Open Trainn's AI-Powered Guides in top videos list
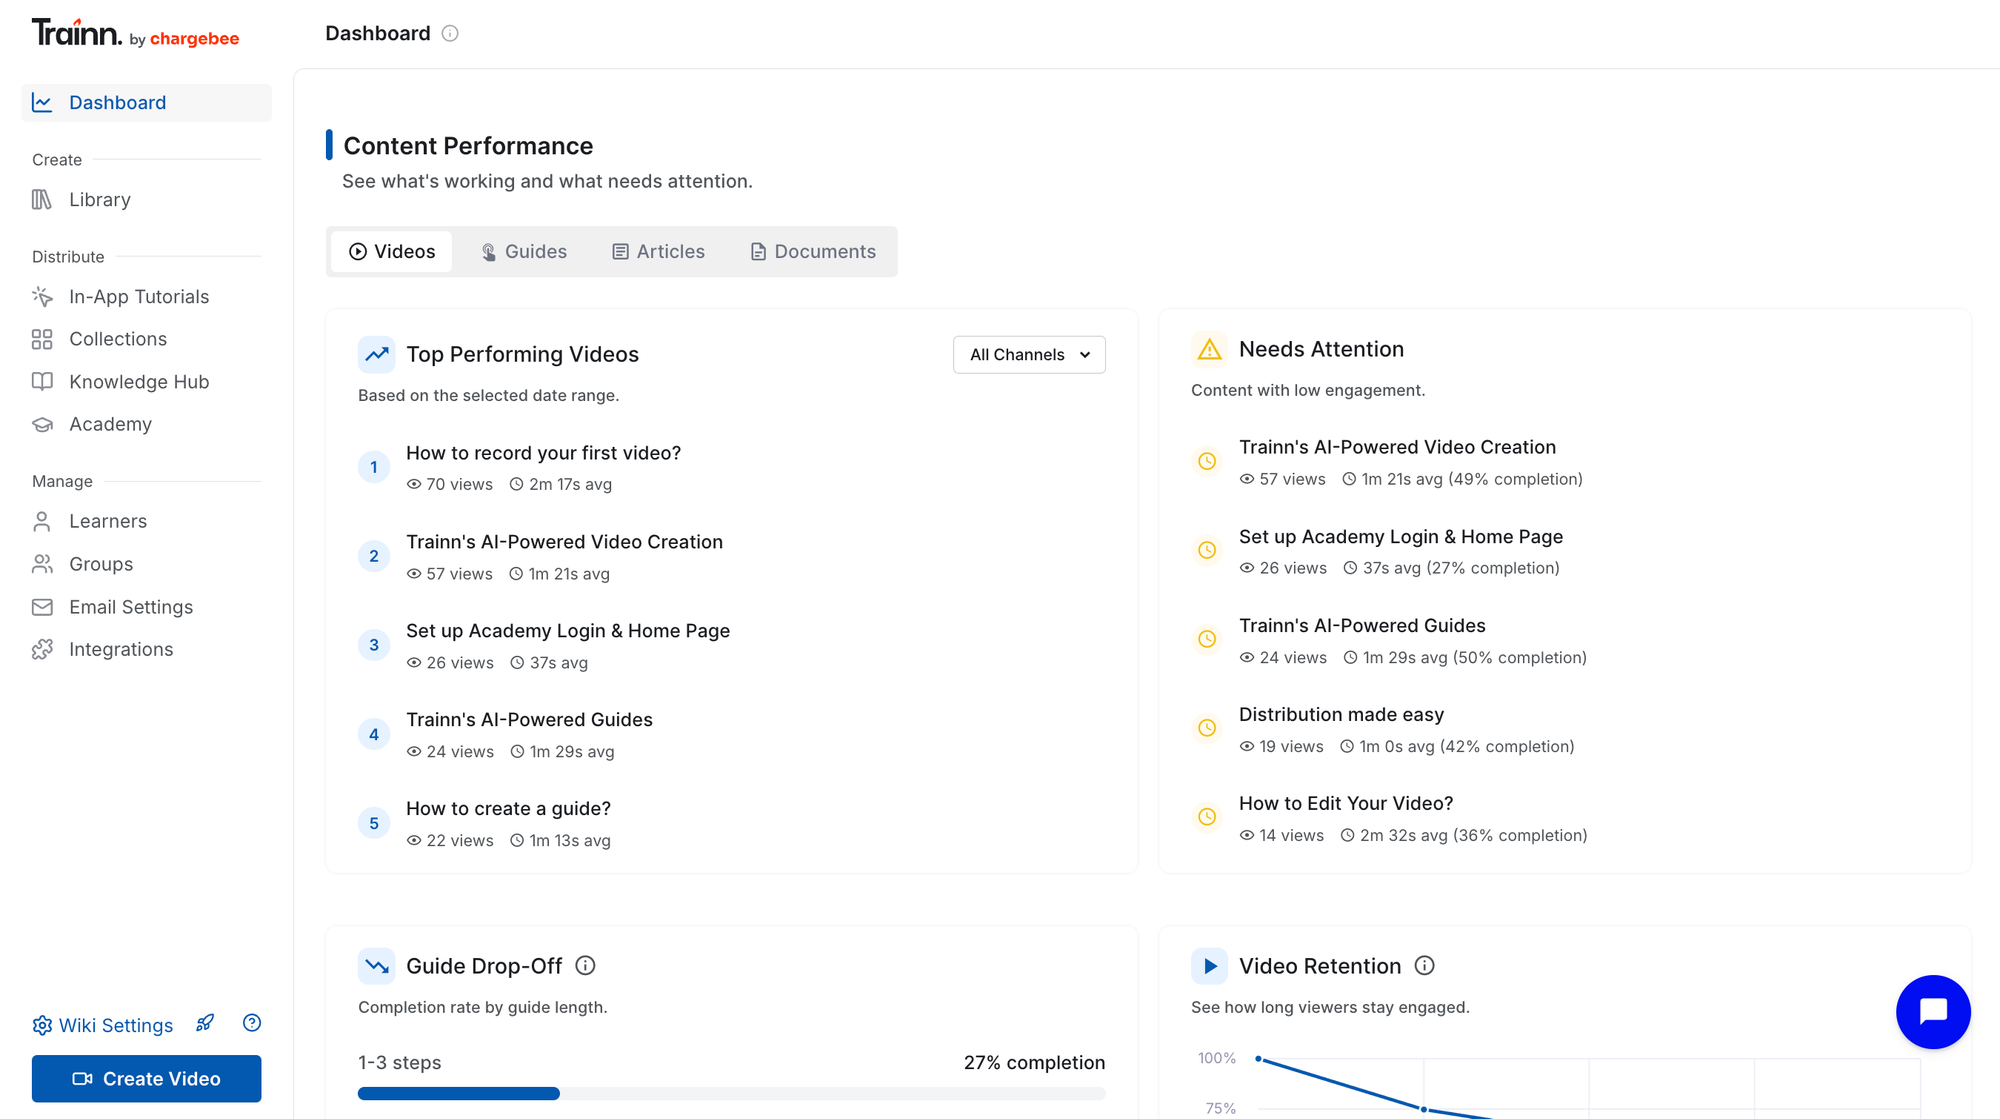The height and width of the screenshot is (1119, 2000). [529, 720]
